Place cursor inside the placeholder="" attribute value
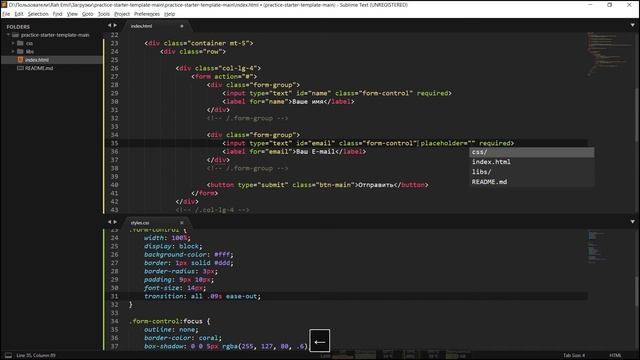The height and width of the screenshot is (360, 640). (x=471, y=143)
